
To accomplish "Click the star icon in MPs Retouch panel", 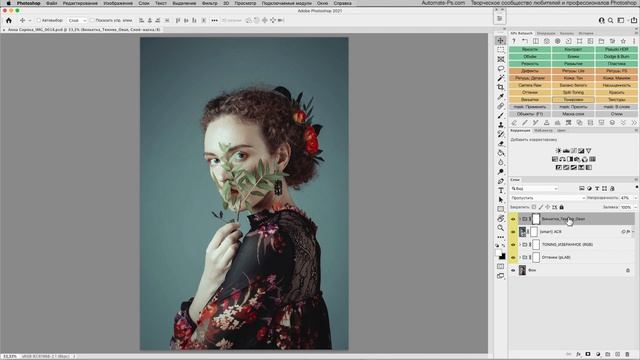I will 623,41.
